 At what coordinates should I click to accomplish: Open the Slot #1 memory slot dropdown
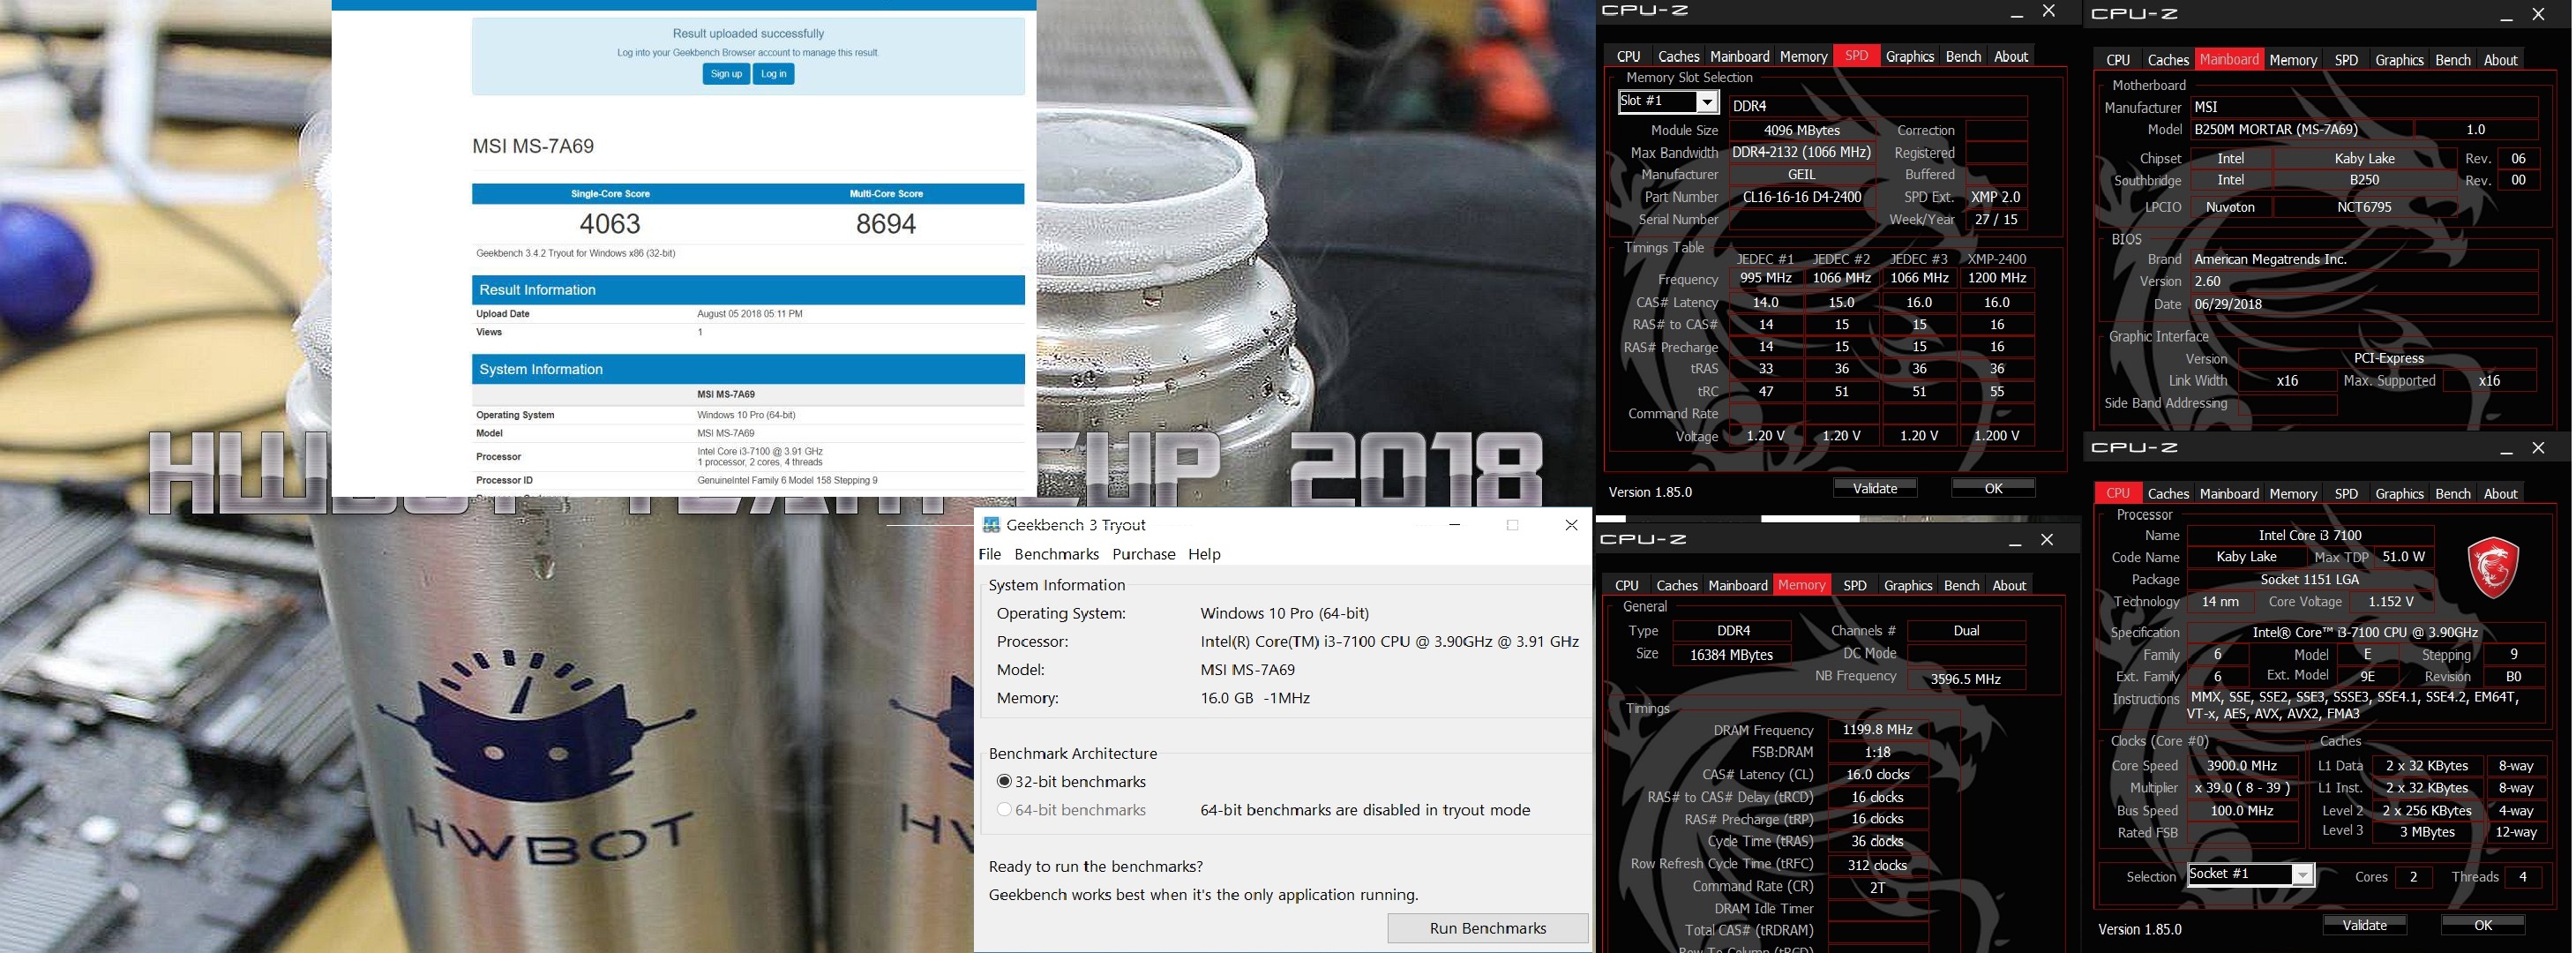pos(1707,102)
